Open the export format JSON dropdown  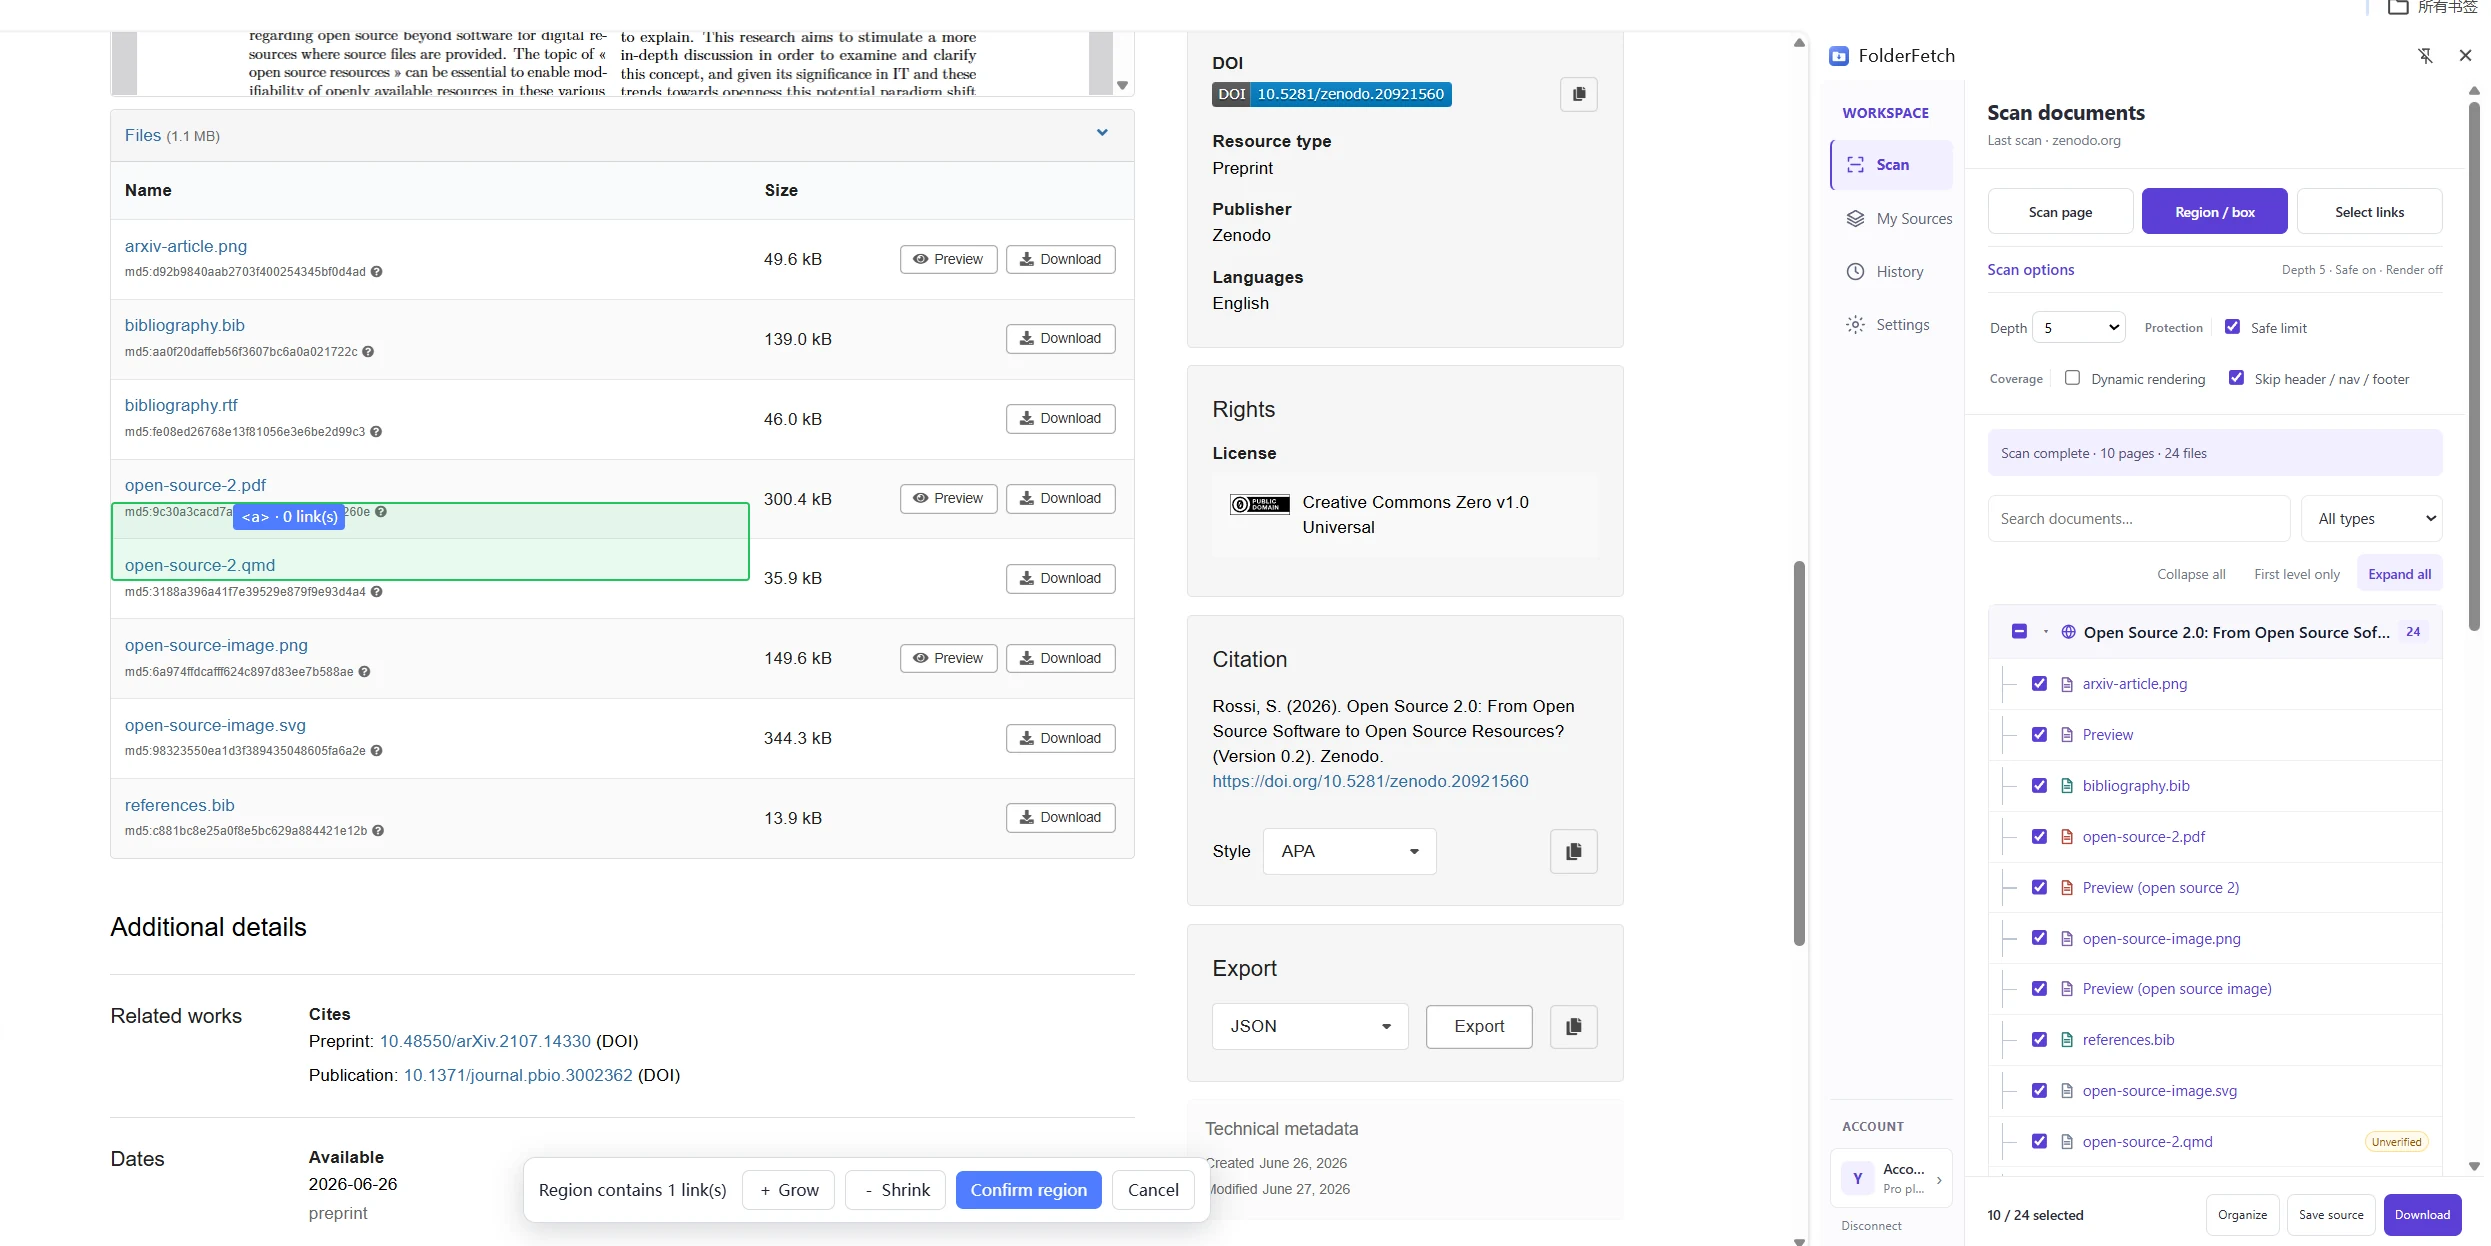point(1310,1027)
